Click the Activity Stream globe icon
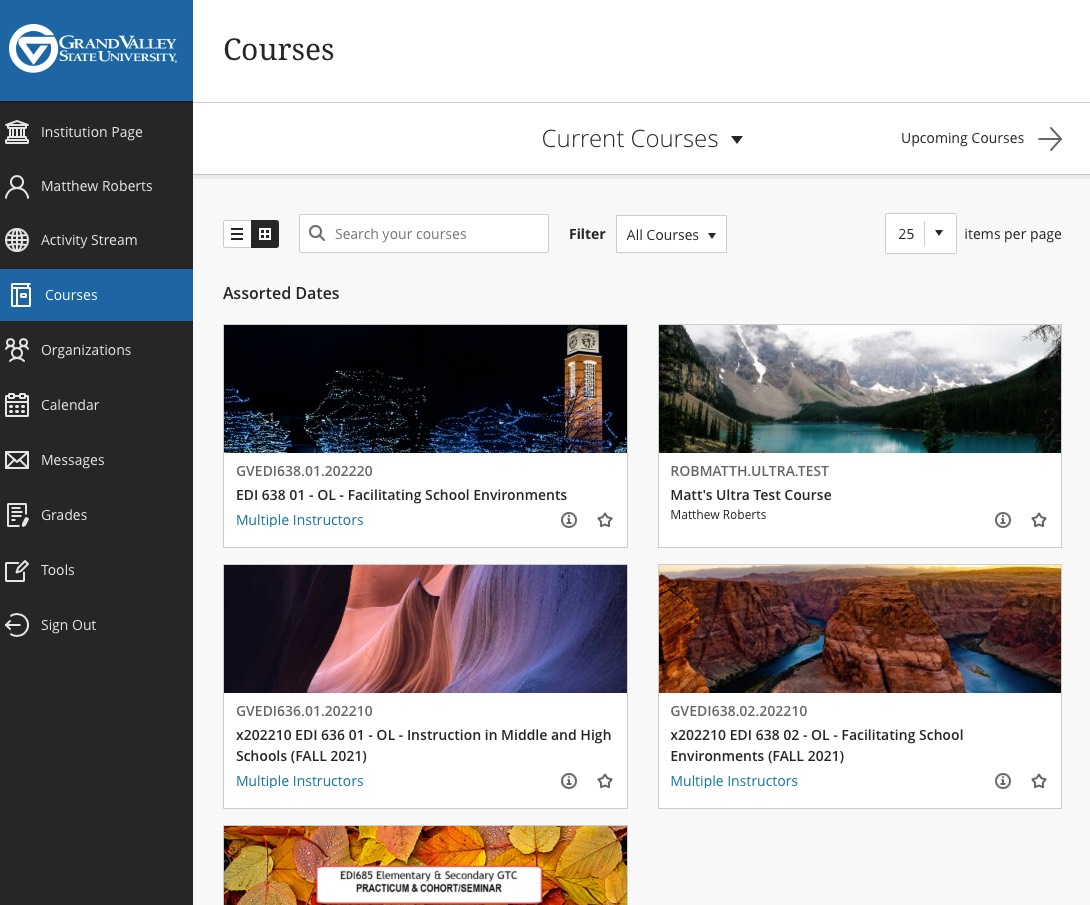Image resolution: width=1090 pixels, height=905 pixels. (17, 240)
